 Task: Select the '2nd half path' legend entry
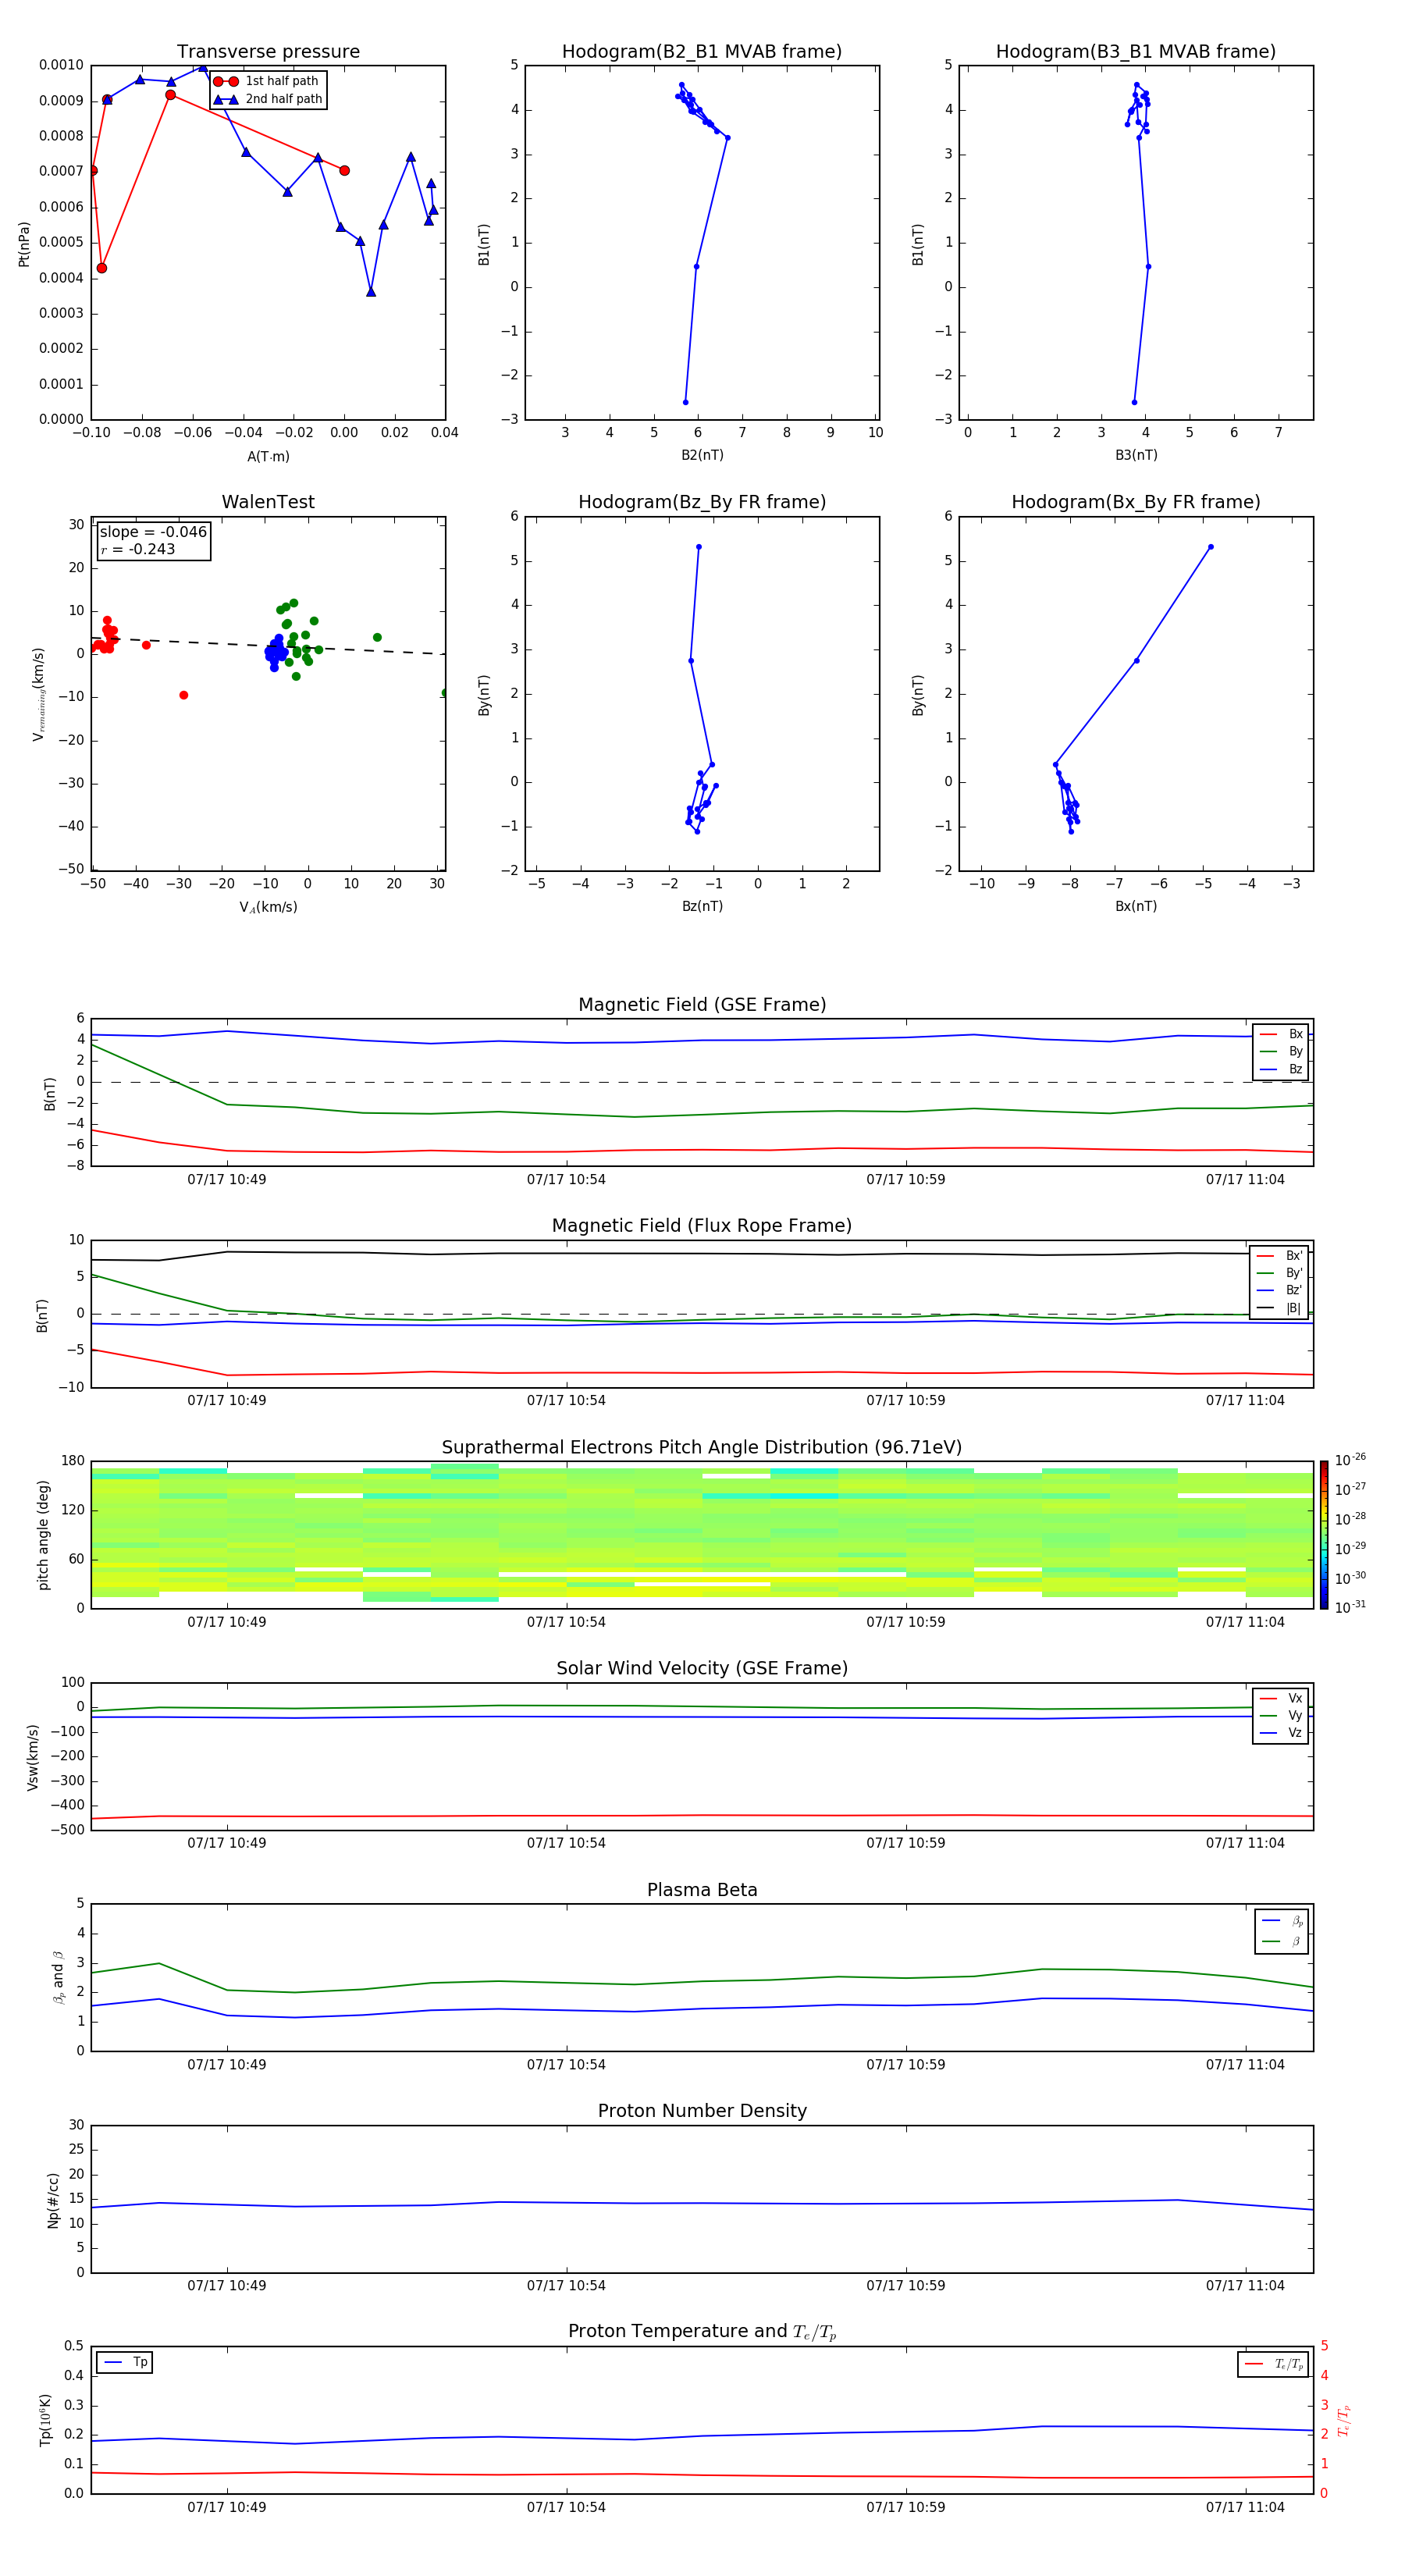269,99
